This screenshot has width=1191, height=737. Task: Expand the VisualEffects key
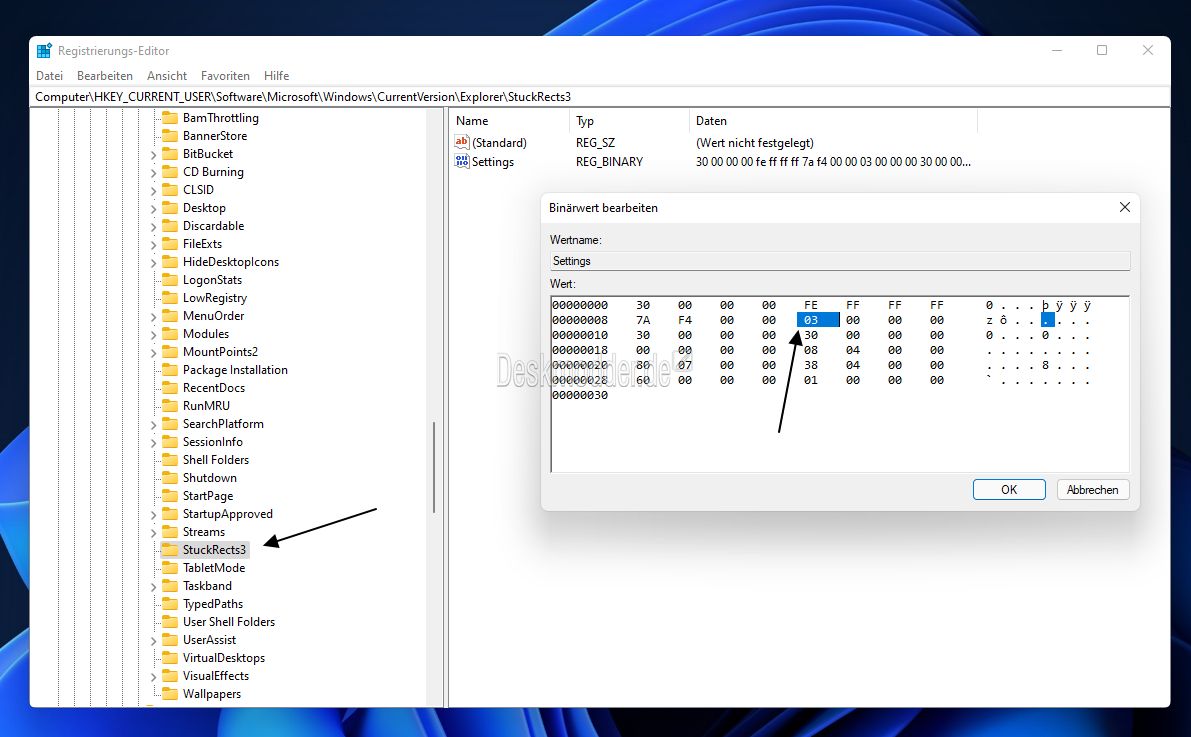click(x=153, y=676)
